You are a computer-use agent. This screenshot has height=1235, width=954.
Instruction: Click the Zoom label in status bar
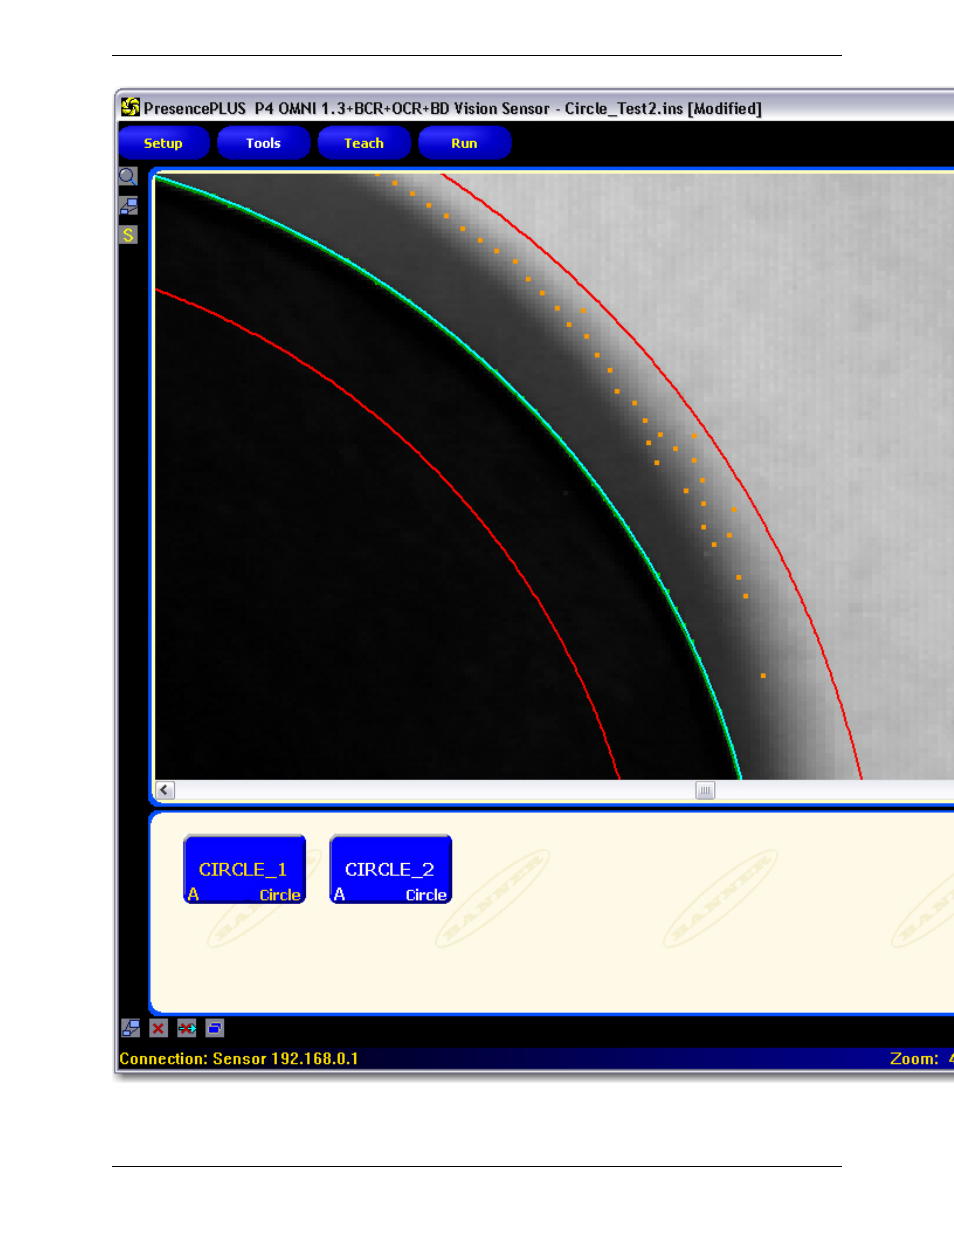click(x=914, y=1058)
